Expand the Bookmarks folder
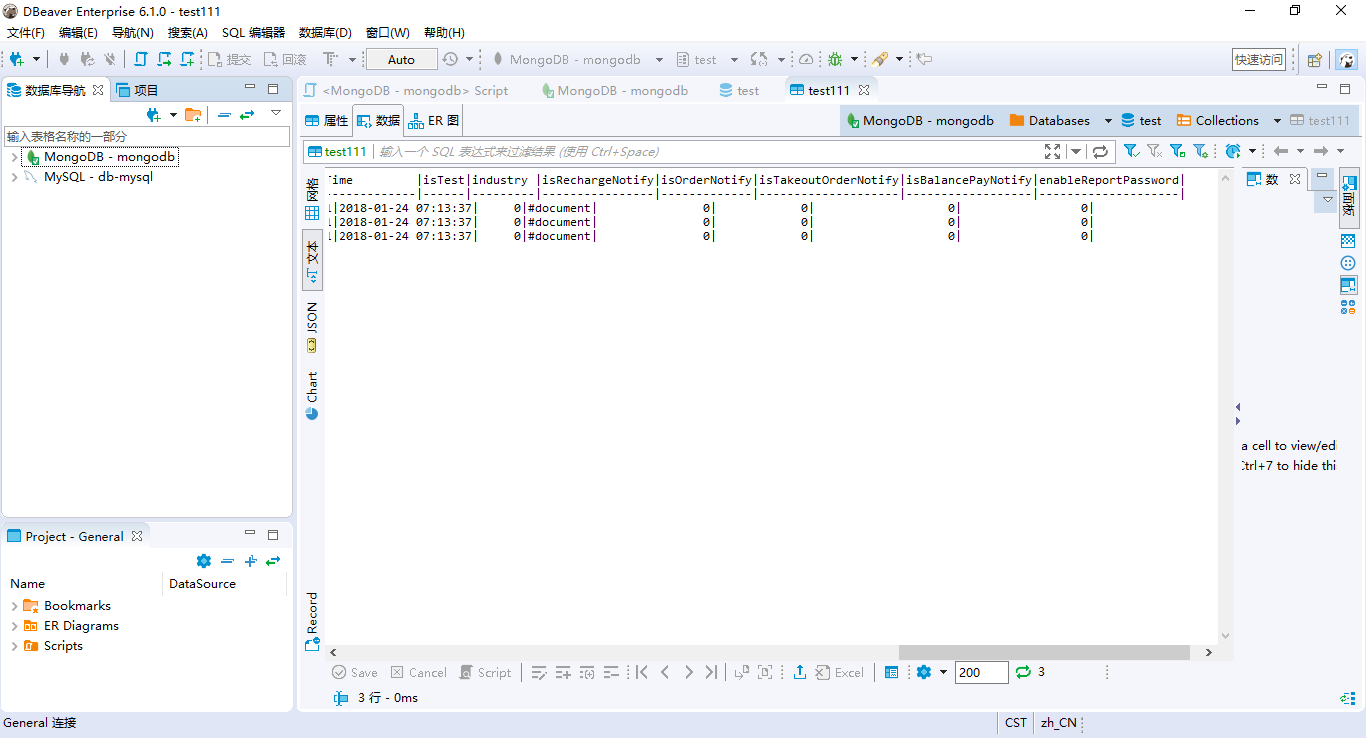This screenshot has width=1366, height=738. (x=14, y=606)
